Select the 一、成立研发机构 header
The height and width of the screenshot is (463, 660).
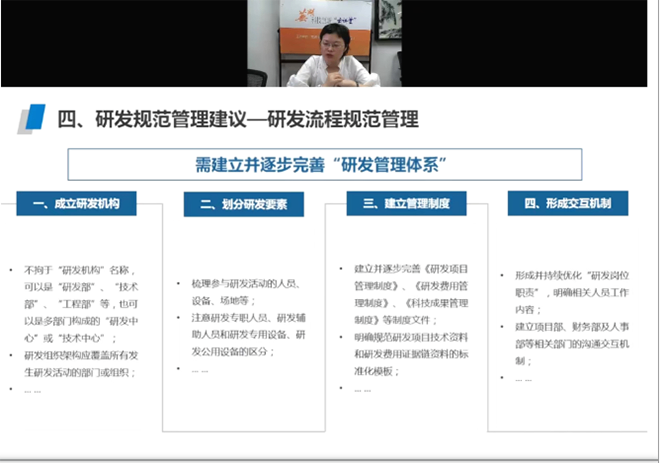[x=76, y=204]
